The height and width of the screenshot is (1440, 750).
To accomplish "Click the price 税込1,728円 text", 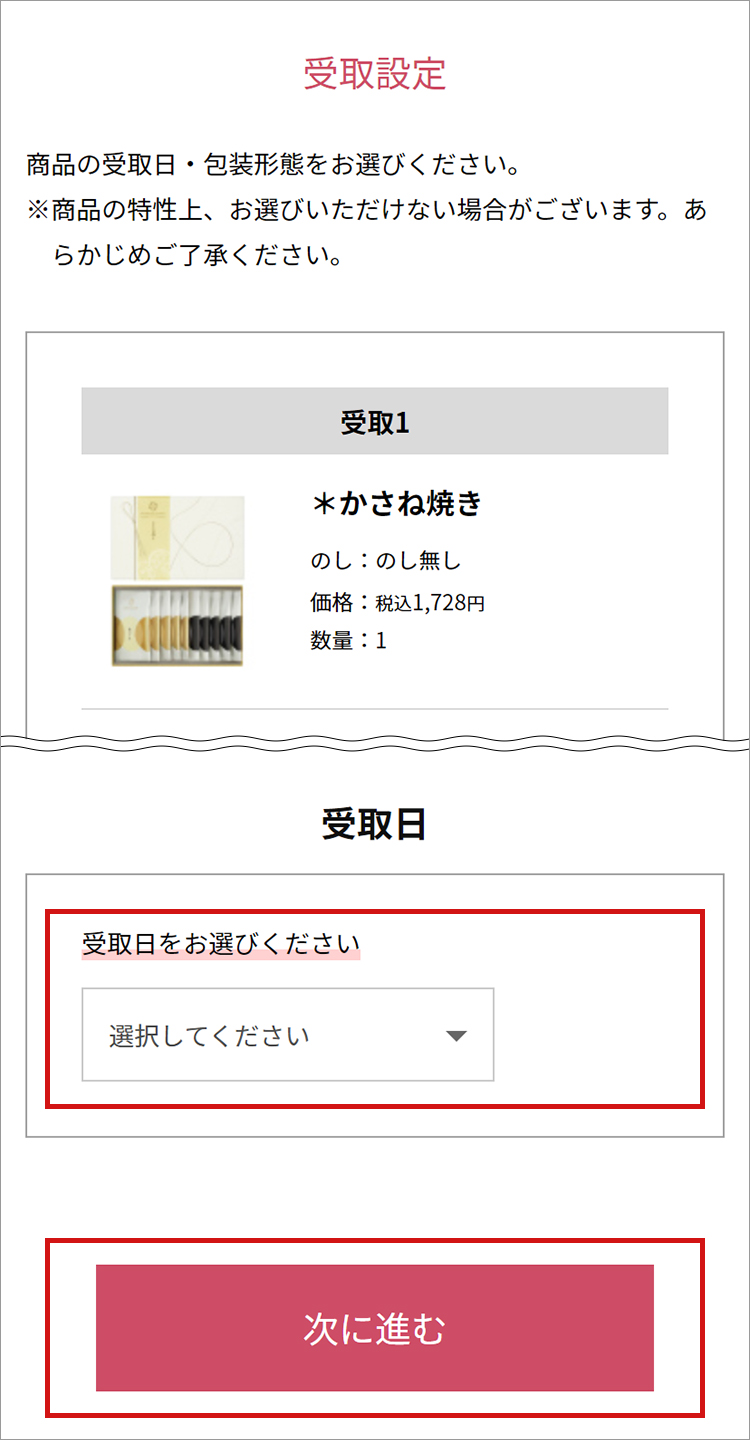I will click(430, 602).
